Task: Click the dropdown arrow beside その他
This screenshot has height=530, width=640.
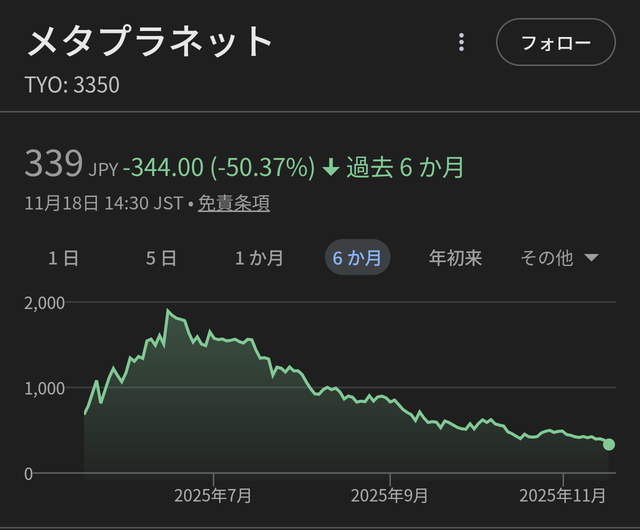Action: (591, 258)
